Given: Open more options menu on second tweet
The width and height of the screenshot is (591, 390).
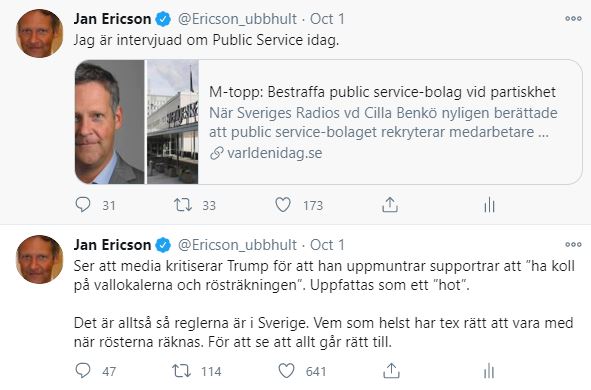Looking at the screenshot, I should coord(573,245).
